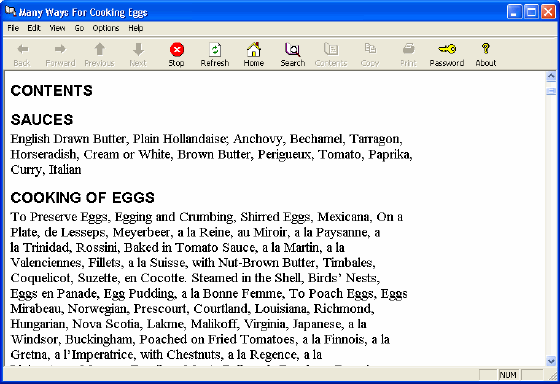Click the word 'Coquelicot'
The image size is (560, 384).
tap(41, 278)
